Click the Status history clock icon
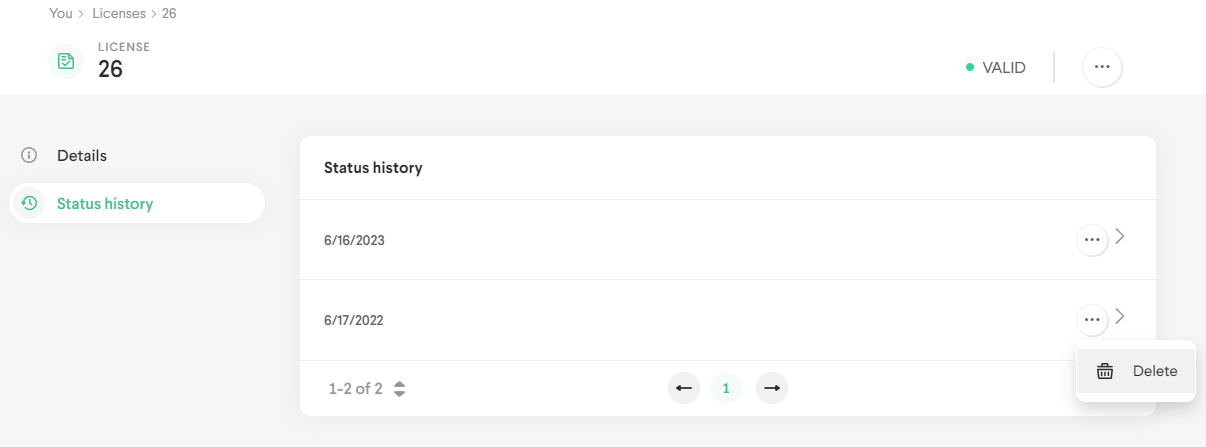1206x447 pixels. (30, 204)
